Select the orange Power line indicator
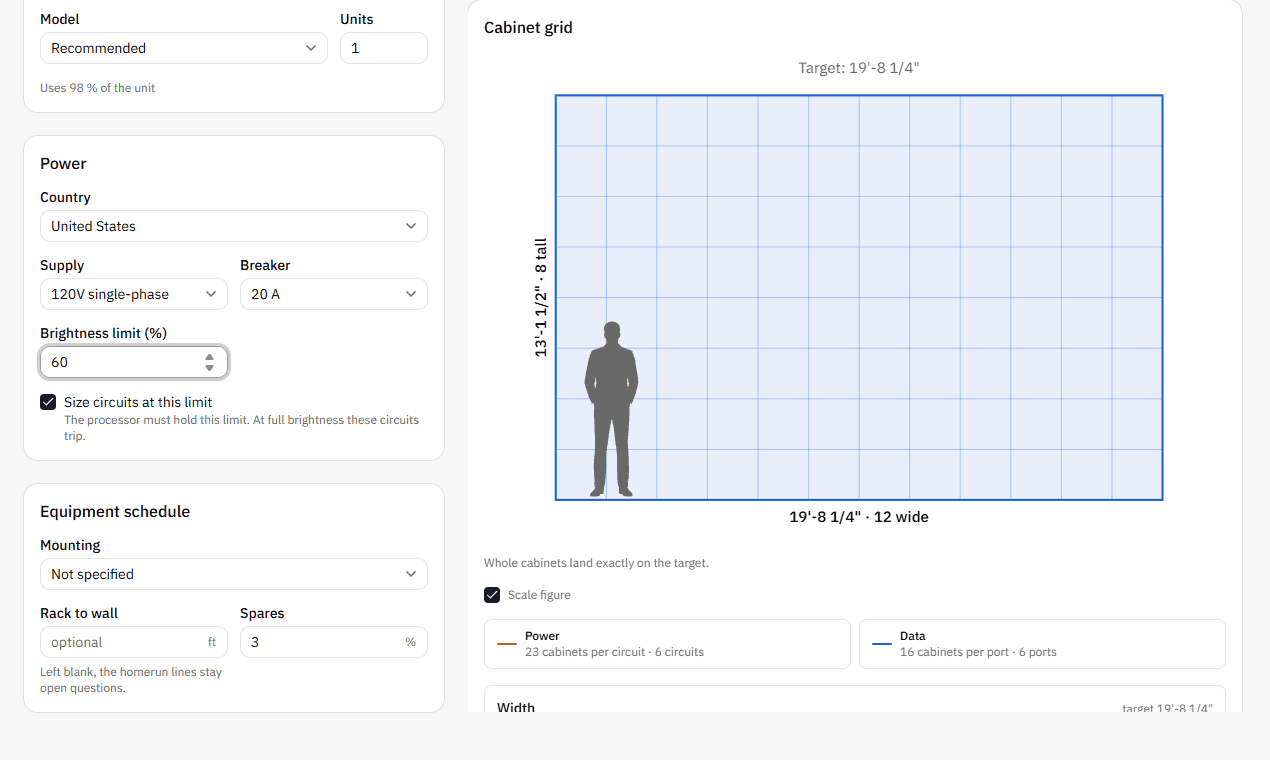1270x760 pixels. point(507,644)
